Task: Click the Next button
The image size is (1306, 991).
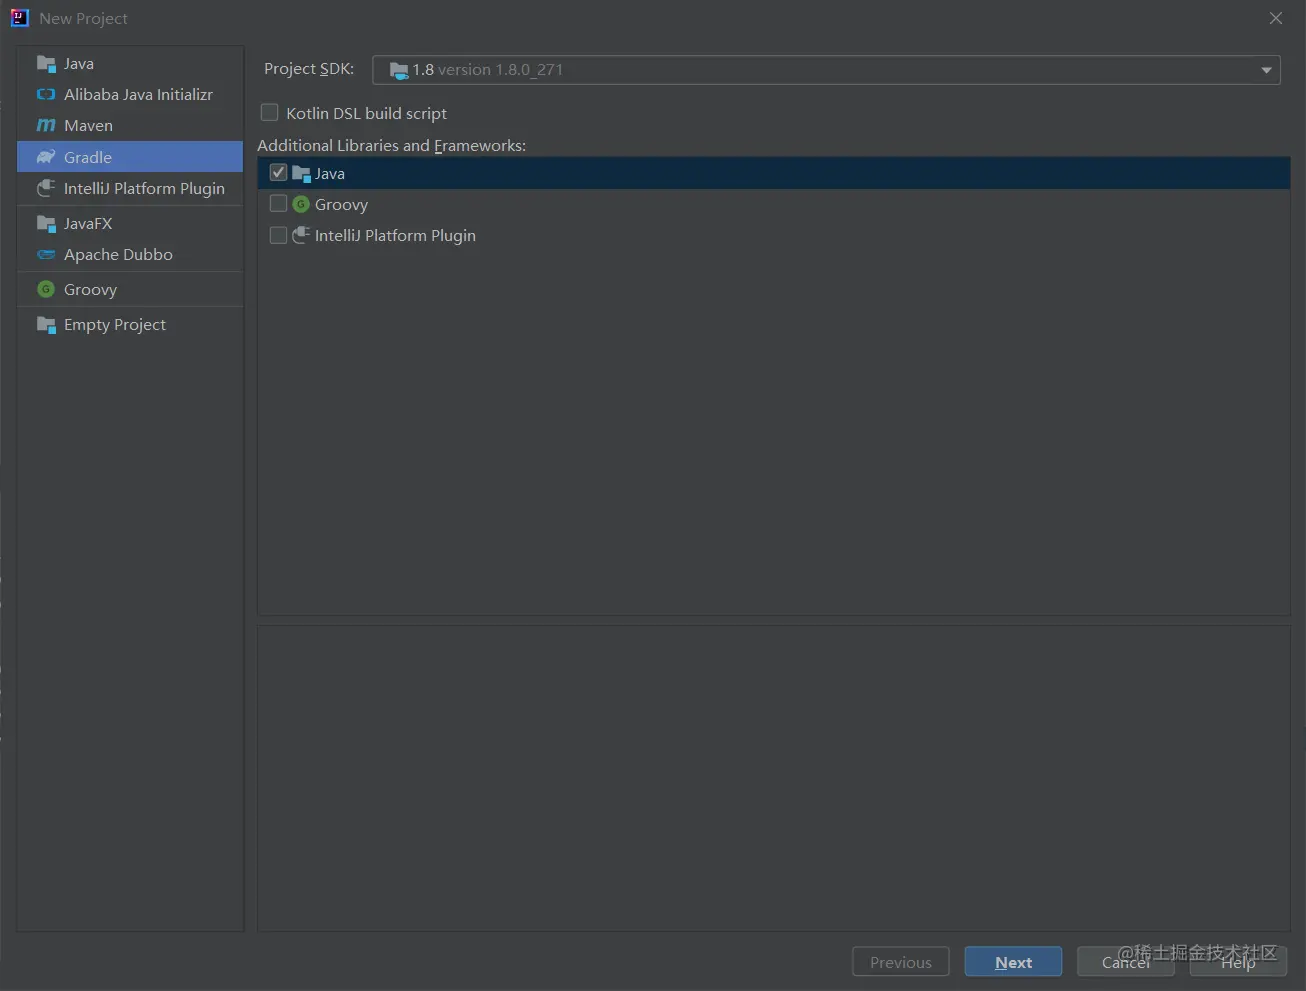Action: coord(1013,962)
